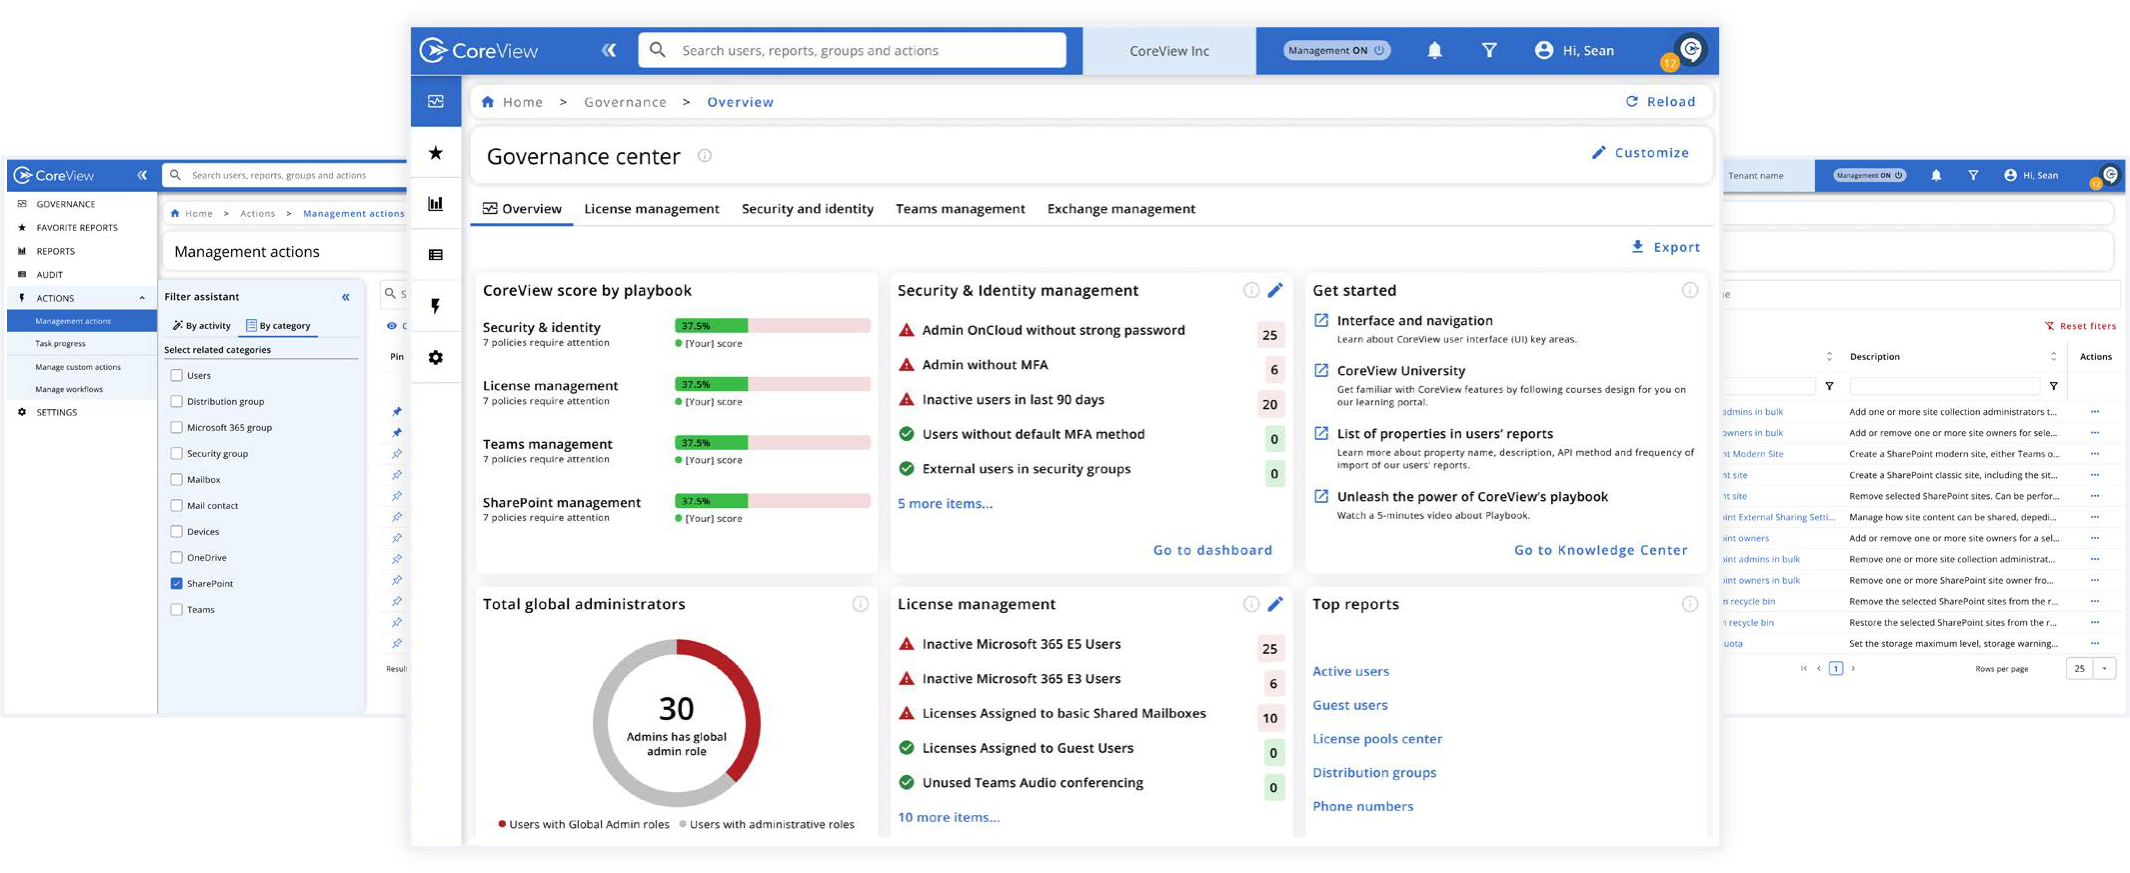Show info for Total global administrators card
2130x873 pixels.
(x=860, y=604)
